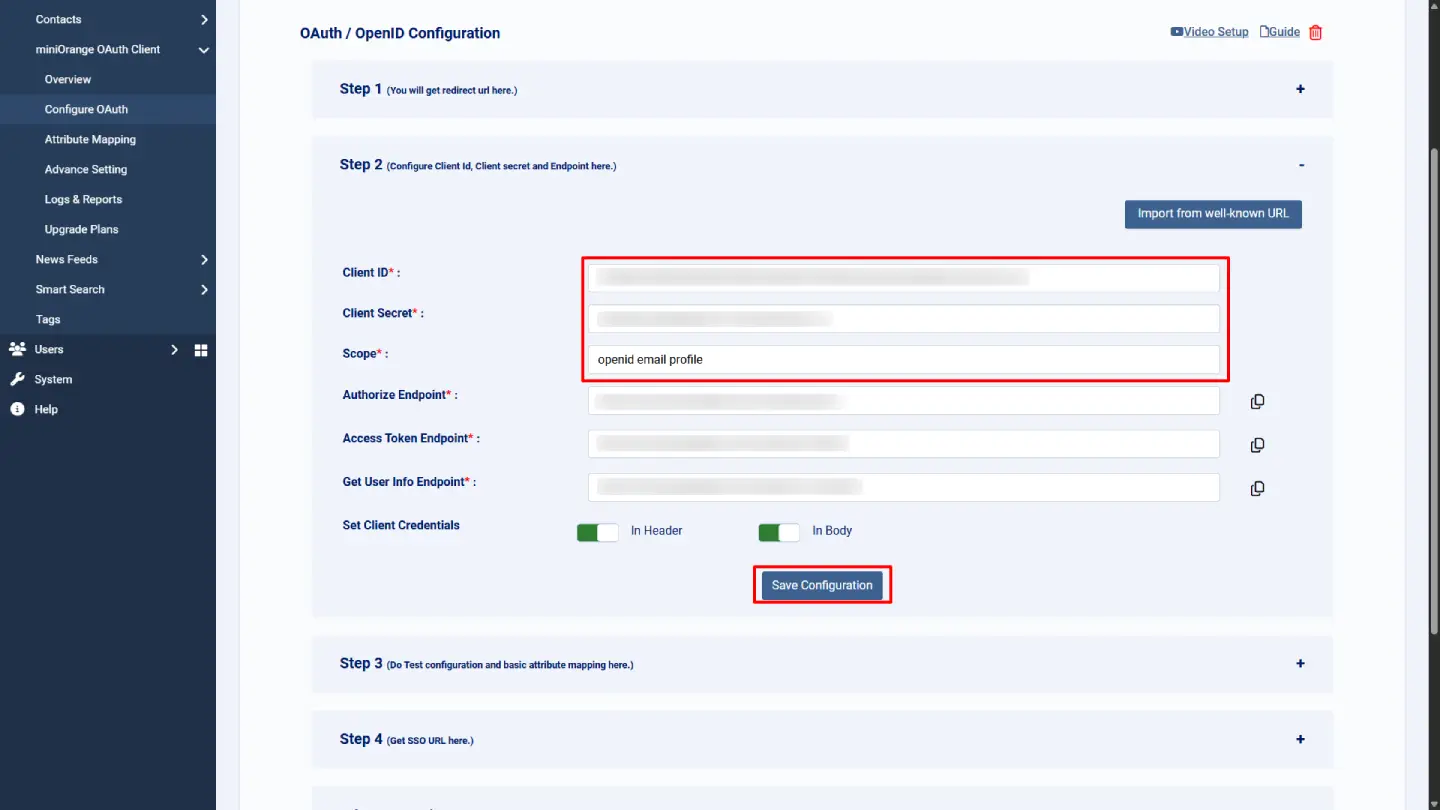Click the Save Configuration button
The width and height of the screenshot is (1440, 810).
coord(822,586)
